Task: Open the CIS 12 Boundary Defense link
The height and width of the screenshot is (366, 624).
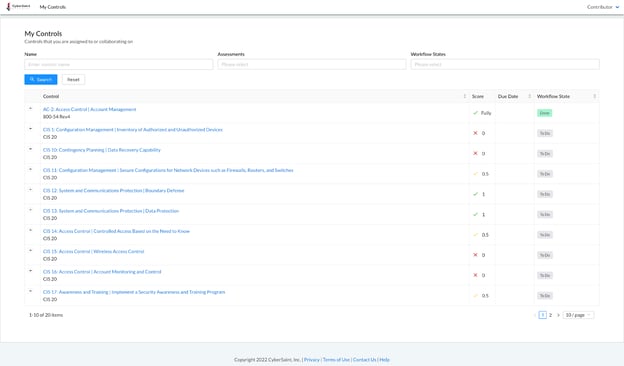Action: coord(113,191)
